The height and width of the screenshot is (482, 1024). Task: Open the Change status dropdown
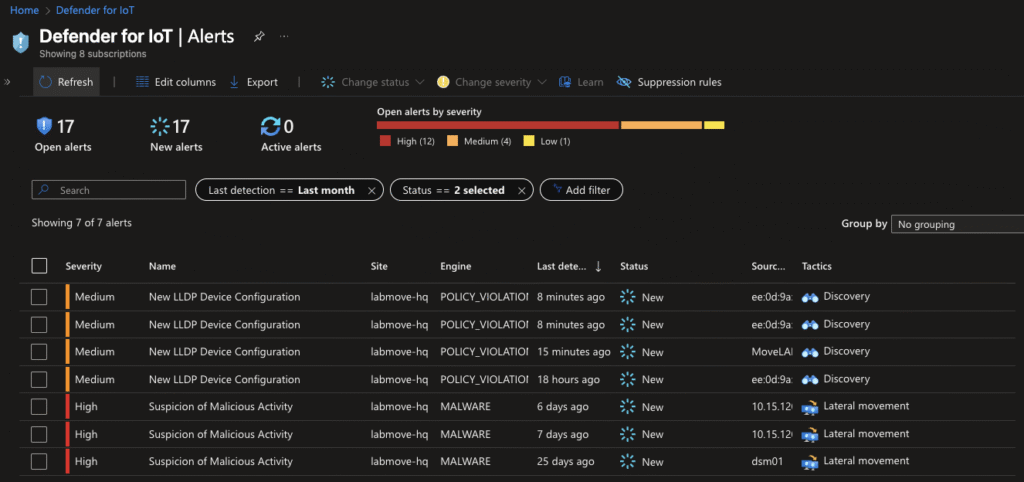click(x=373, y=82)
